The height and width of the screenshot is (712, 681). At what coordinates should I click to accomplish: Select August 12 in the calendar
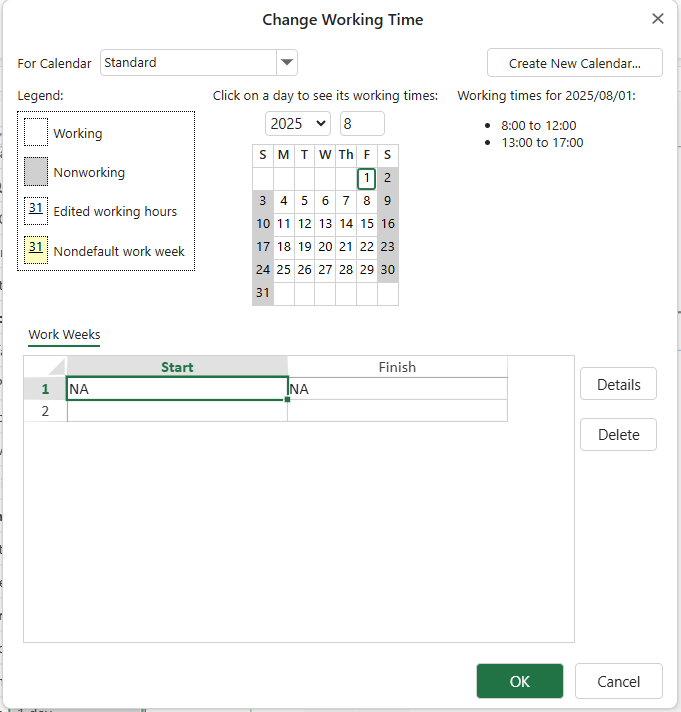coord(304,224)
